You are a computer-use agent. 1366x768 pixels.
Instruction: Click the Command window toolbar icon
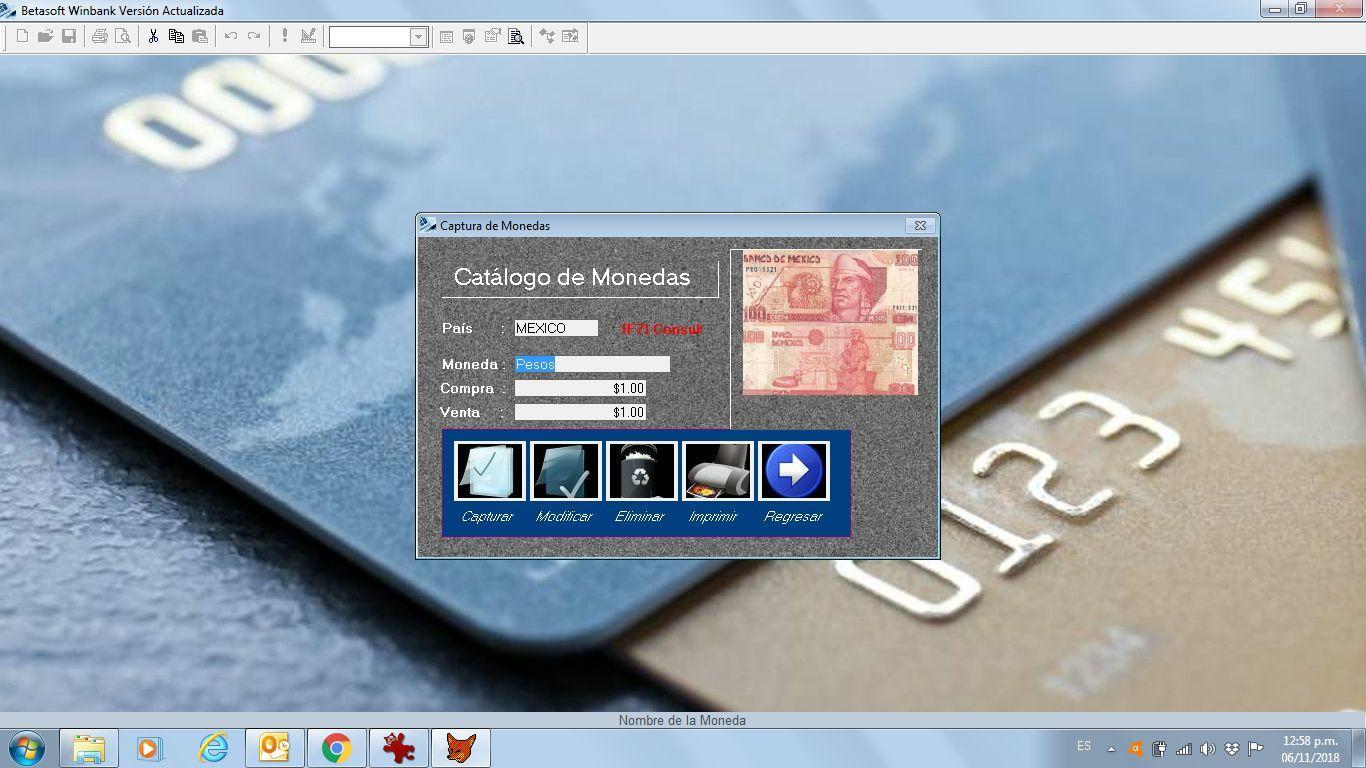coord(446,36)
